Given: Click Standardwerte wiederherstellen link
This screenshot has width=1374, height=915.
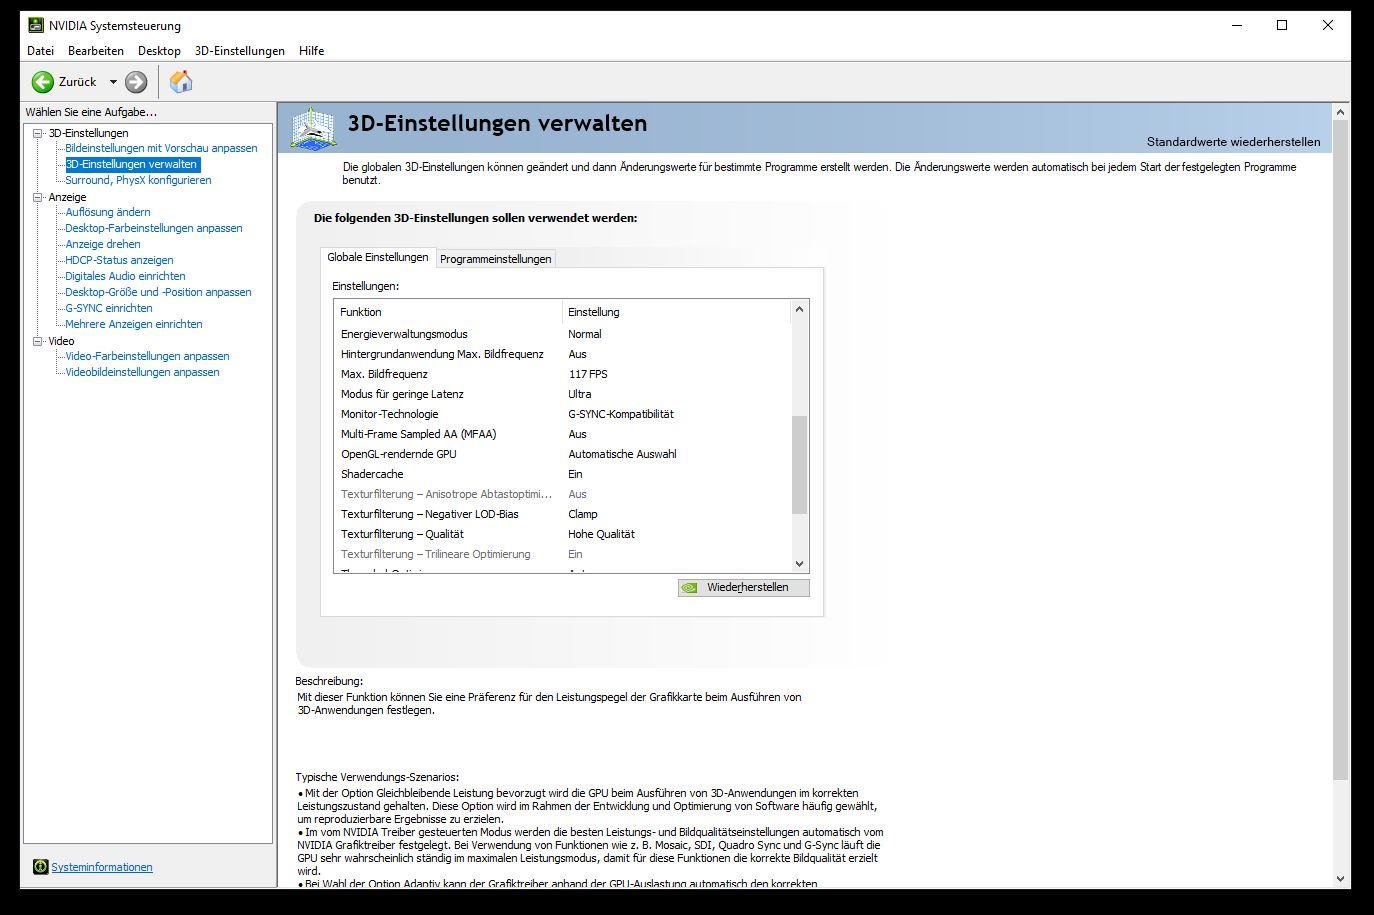Looking at the screenshot, I should coord(1233,142).
